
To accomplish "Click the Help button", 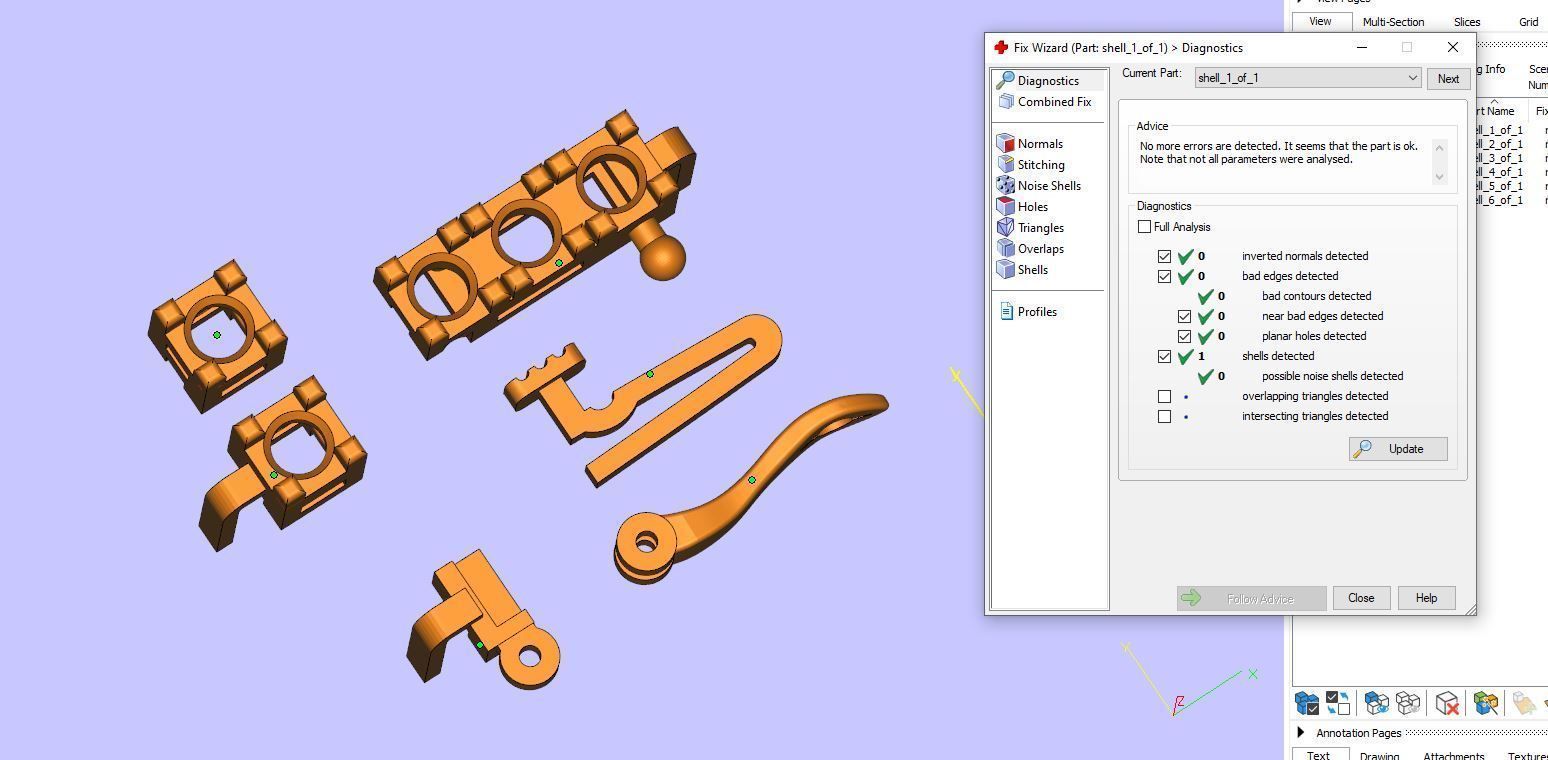I will tap(1426, 598).
